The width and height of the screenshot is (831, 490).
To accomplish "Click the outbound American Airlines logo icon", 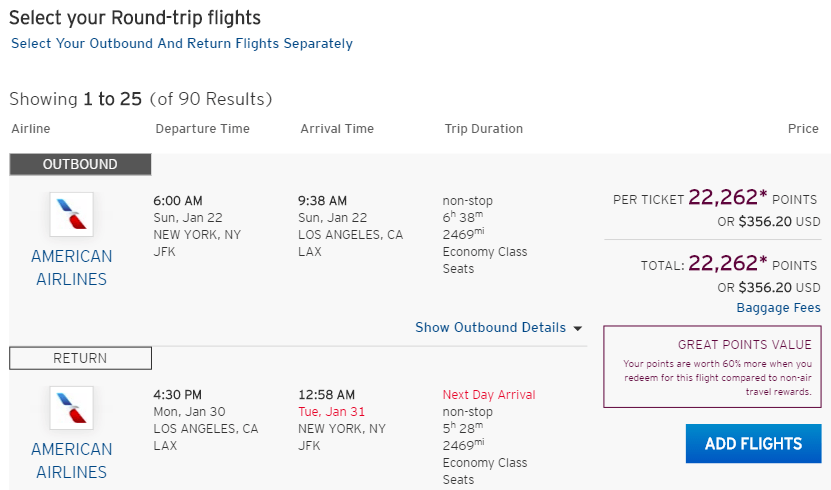I will click(x=72, y=214).
